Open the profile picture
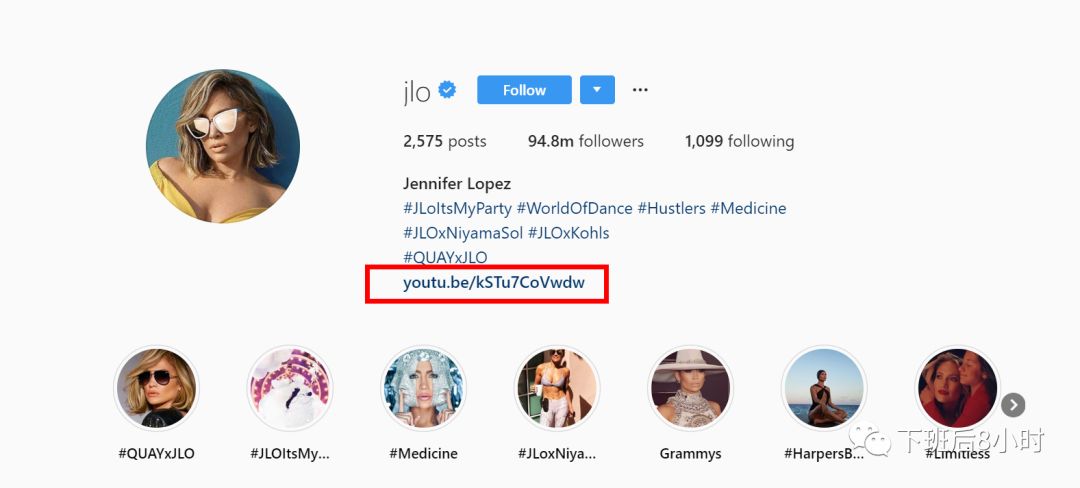Viewport: 1080px width, 488px height. pyautogui.click(x=223, y=146)
